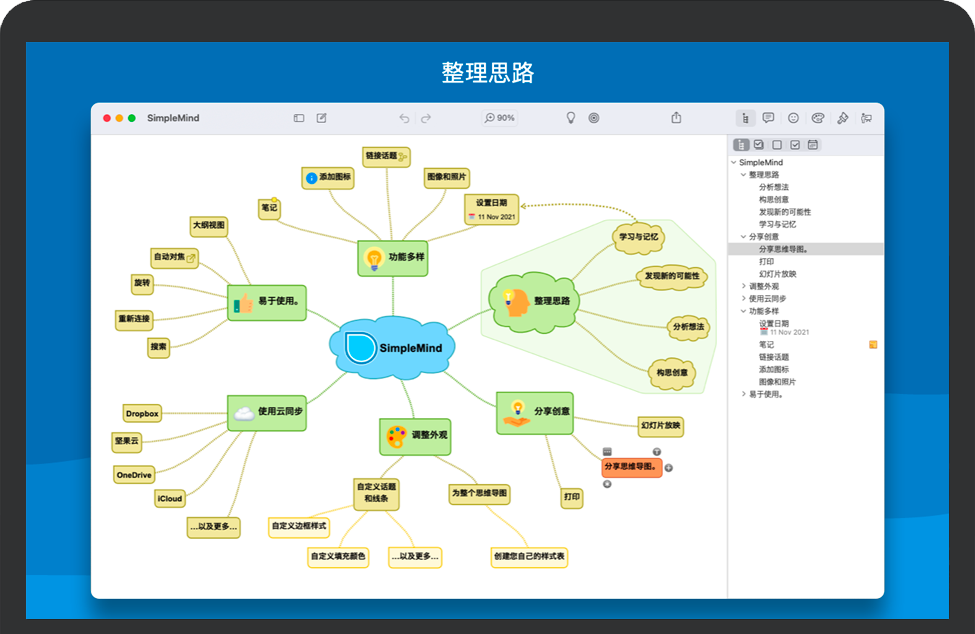Viewport: 975px width, 634px height.
Task: Redo the last undone action
Action: click(426, 118)
